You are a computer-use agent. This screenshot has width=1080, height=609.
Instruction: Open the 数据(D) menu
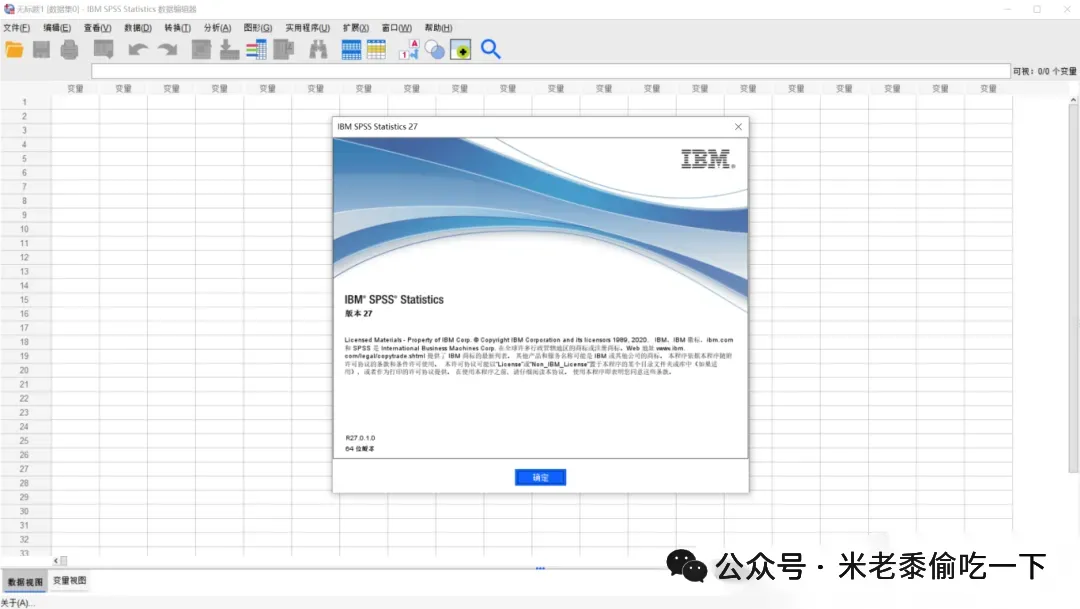pyautogui.click(x=138, y=28)
